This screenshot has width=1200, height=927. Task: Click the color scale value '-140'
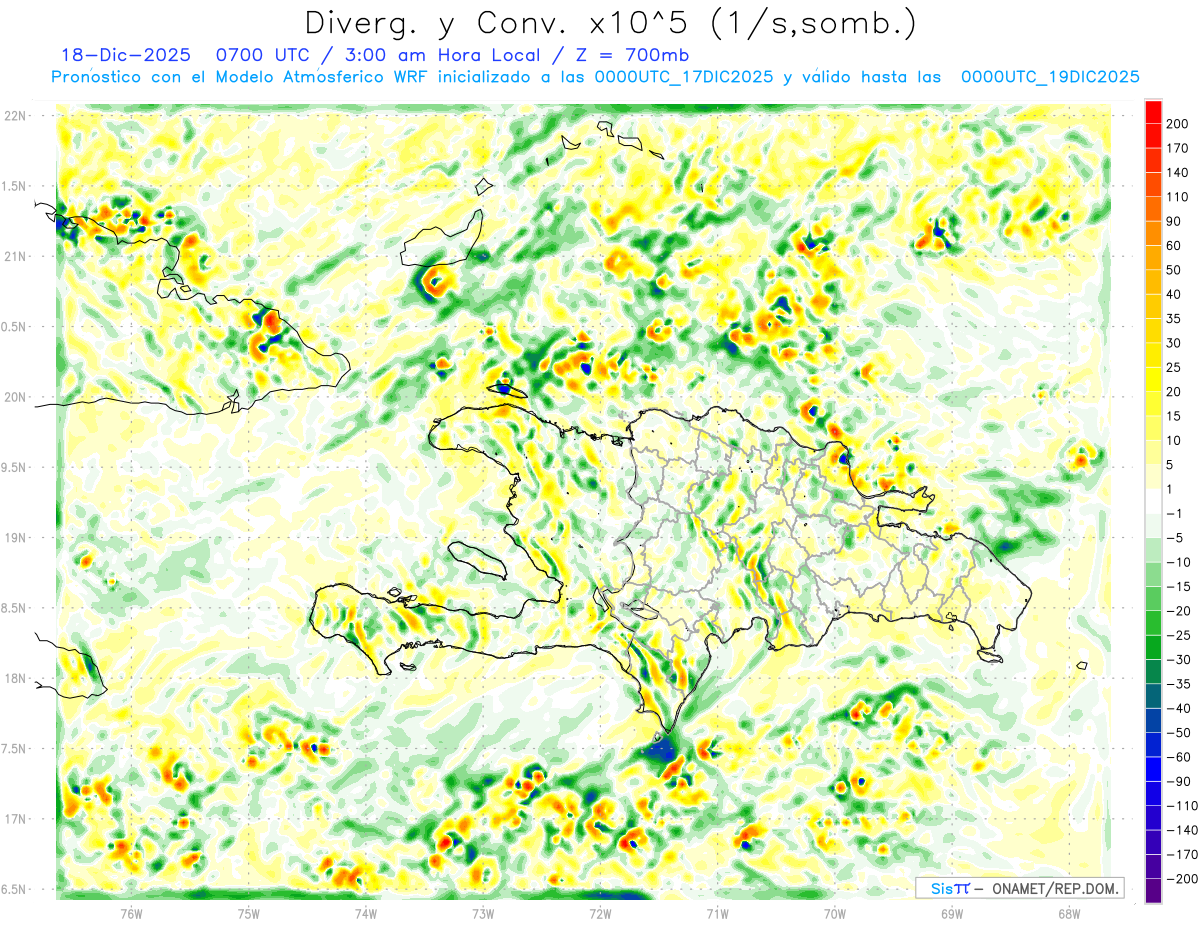click(1181, 830)
